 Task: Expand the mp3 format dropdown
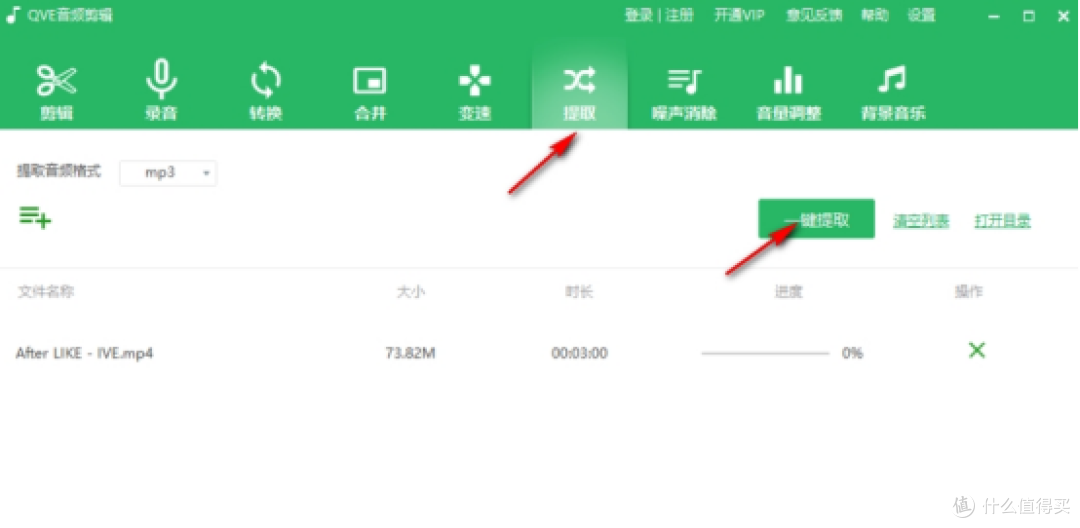coord(168,173)
